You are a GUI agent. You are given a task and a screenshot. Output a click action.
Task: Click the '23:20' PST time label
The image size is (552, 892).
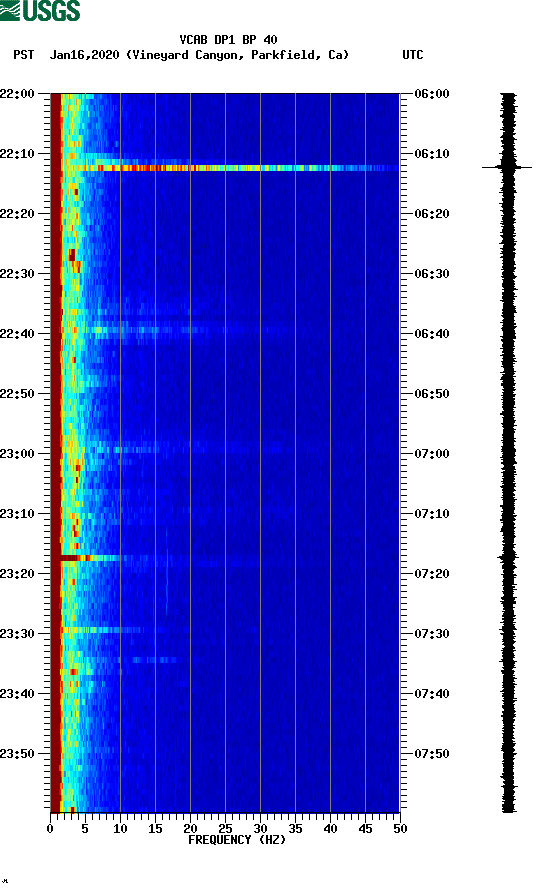point(17,574)
